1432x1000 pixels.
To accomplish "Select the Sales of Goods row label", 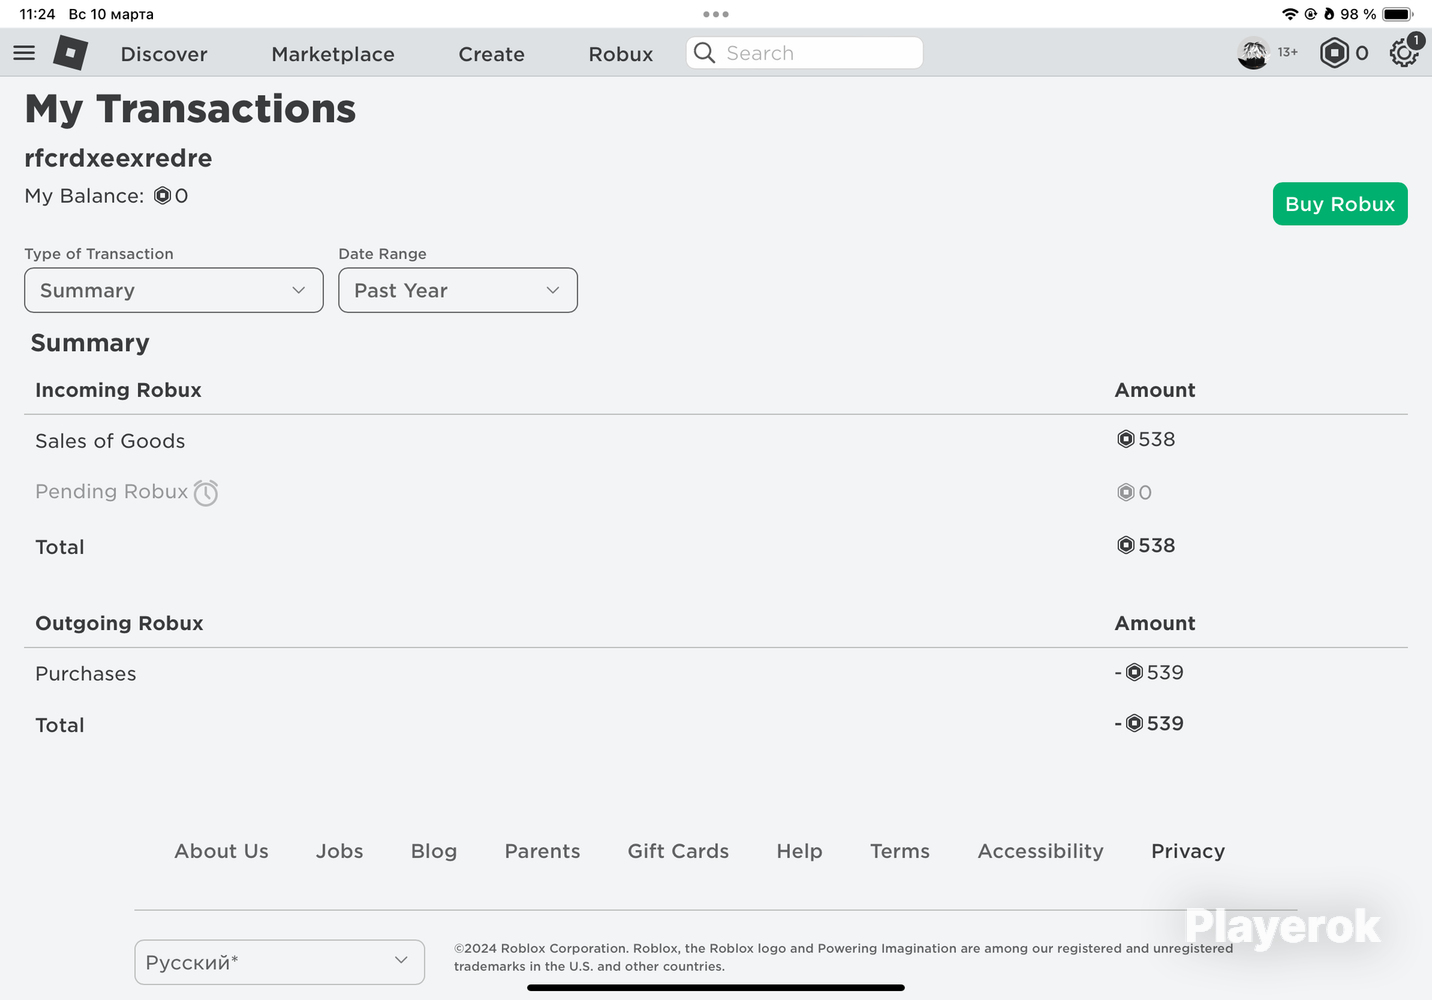I will pyautogui.click(x=110, y=441).
